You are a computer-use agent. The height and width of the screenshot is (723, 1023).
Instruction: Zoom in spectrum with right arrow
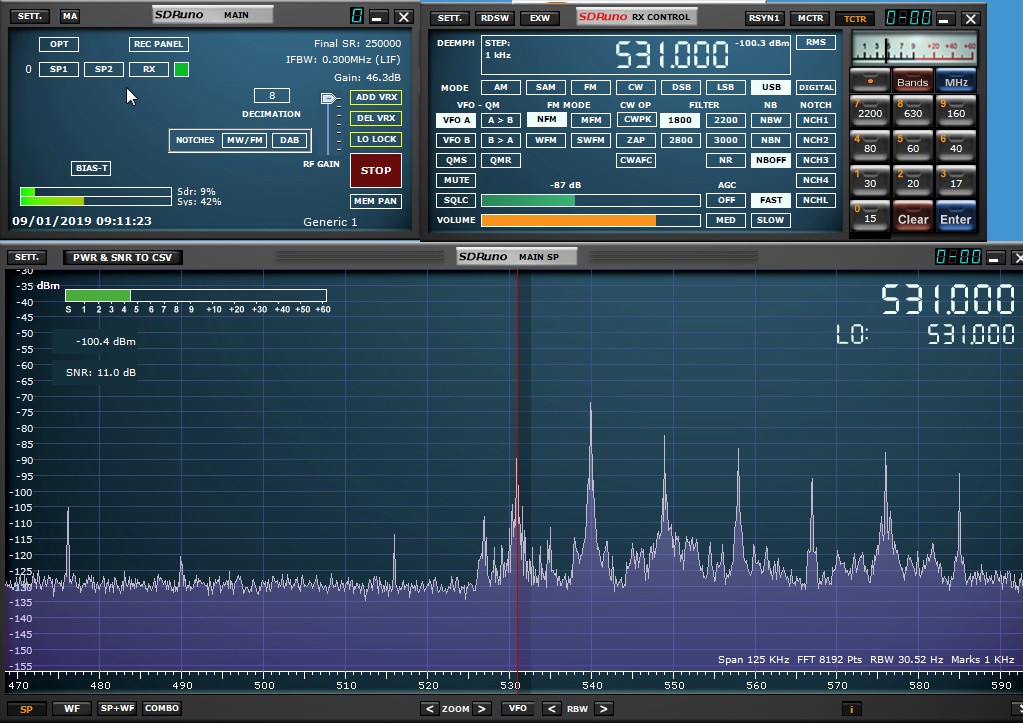(x=481, y=709)
